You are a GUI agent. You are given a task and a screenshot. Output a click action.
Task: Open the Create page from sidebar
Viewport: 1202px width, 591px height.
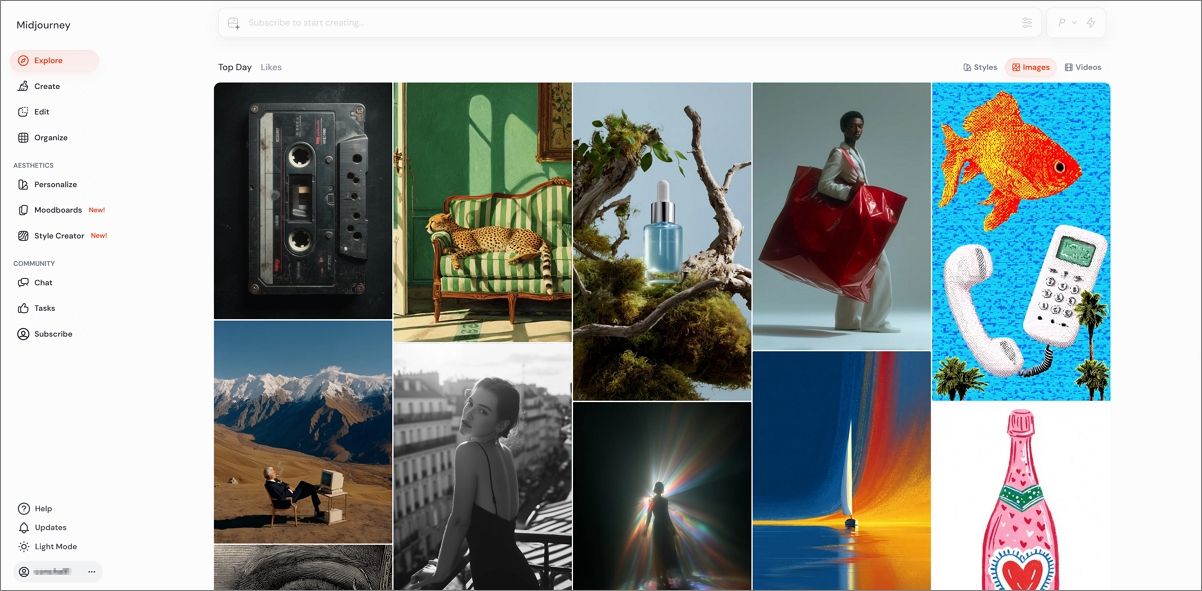(46, 86)
